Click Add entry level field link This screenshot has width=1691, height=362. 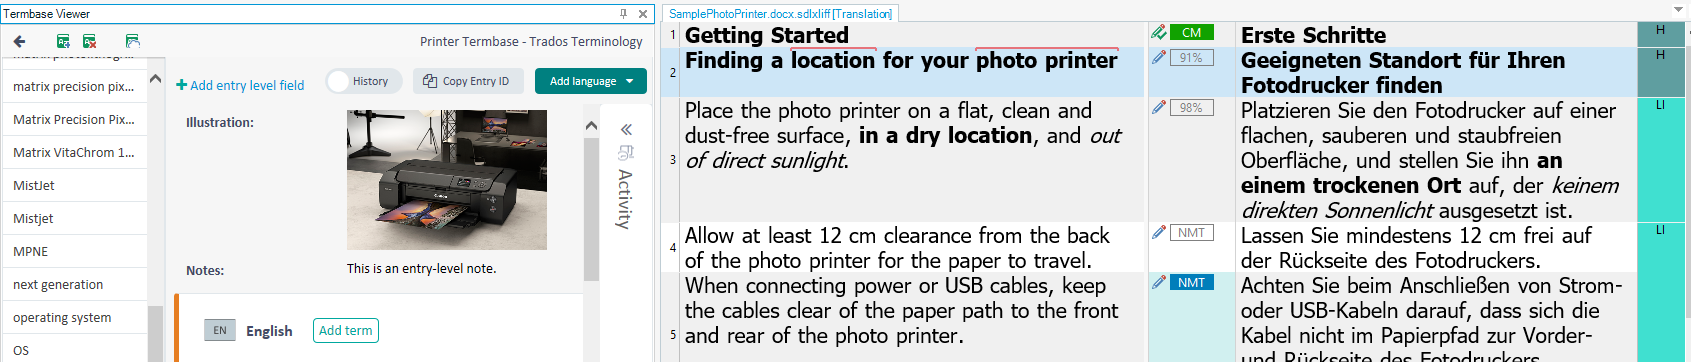point(240,85)
